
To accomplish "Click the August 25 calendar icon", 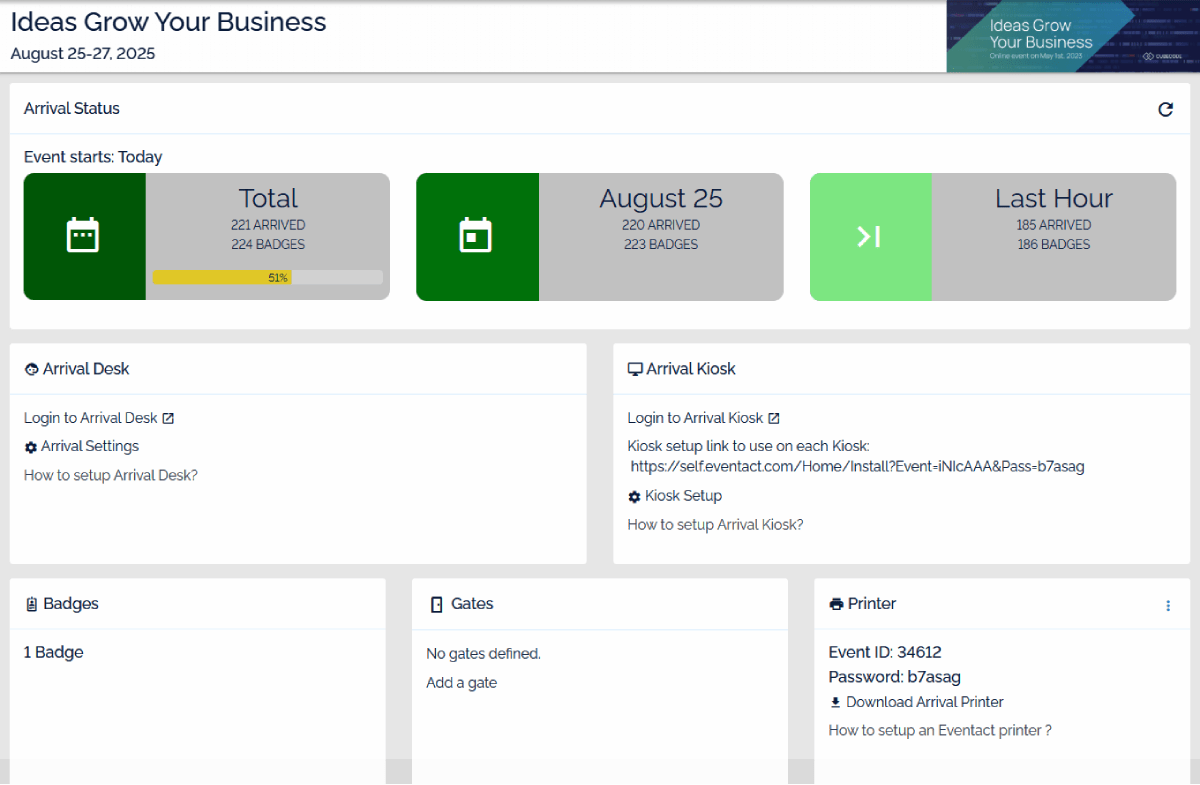I will [x=476, y=236].
